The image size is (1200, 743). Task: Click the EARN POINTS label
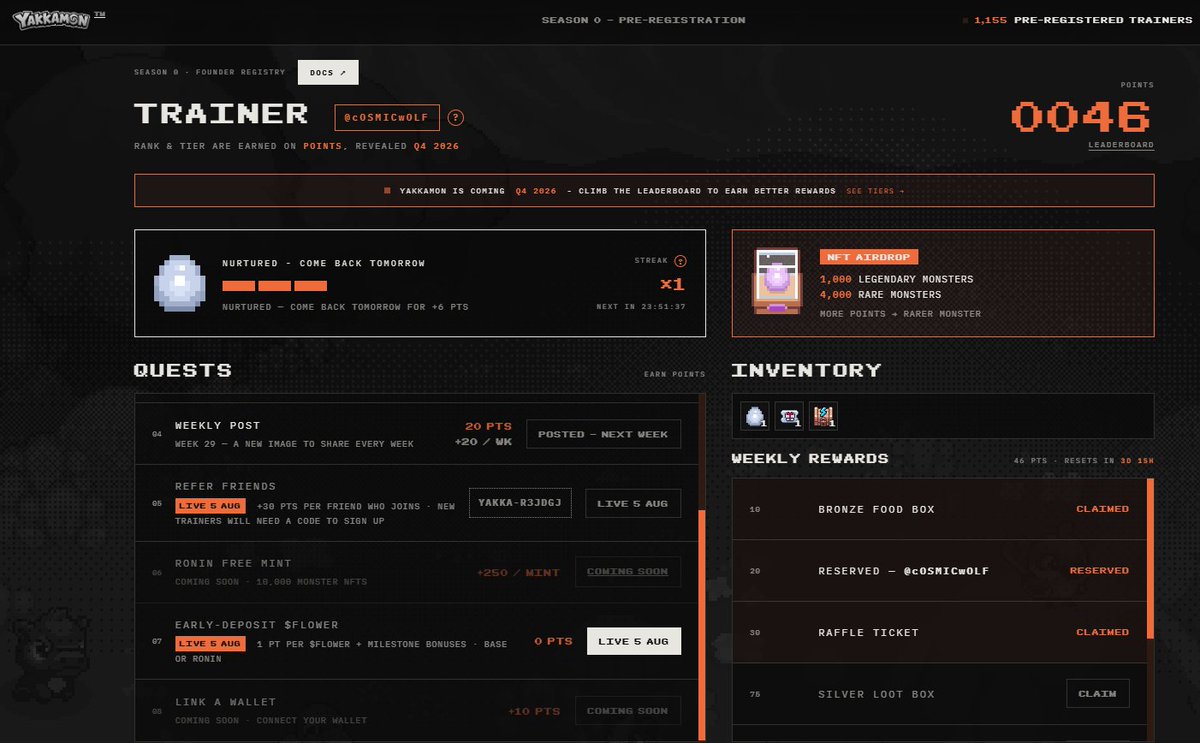(x=675, y=375)
